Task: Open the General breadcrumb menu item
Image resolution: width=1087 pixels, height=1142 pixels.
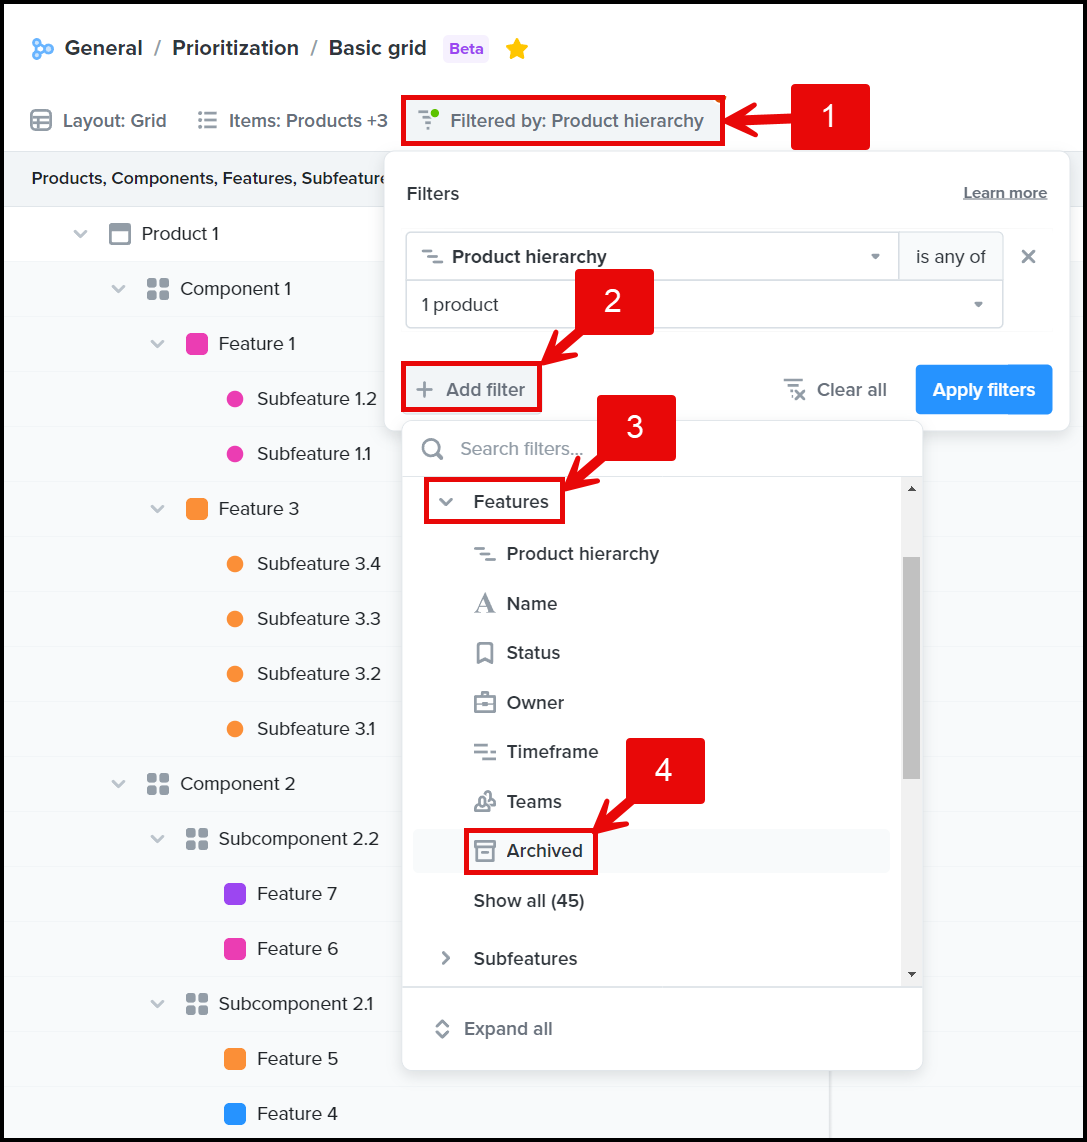Action: click(103, 47)
